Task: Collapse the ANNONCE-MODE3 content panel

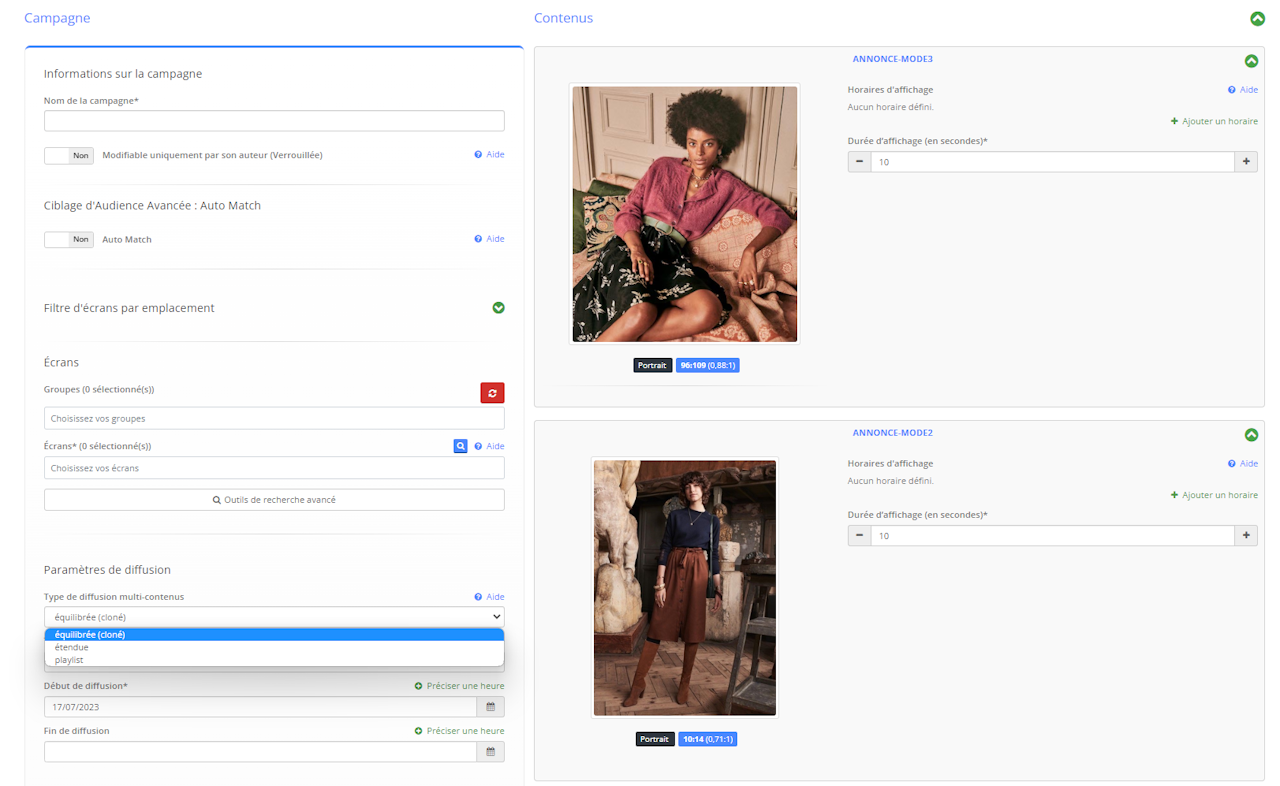Action: (1251, 61)
